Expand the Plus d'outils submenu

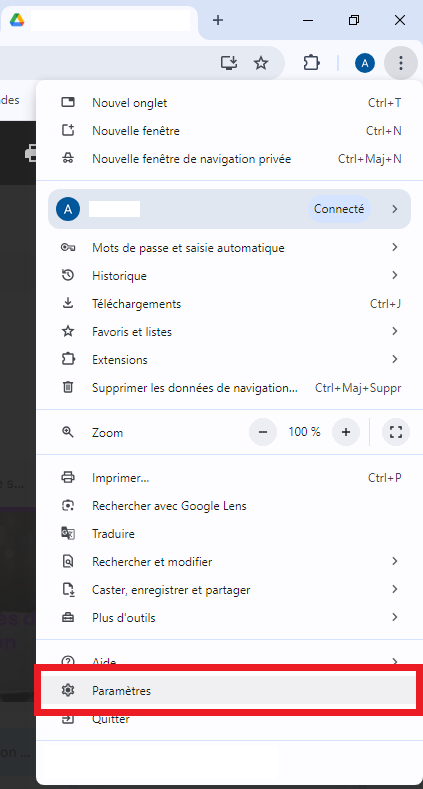[229, 617]
